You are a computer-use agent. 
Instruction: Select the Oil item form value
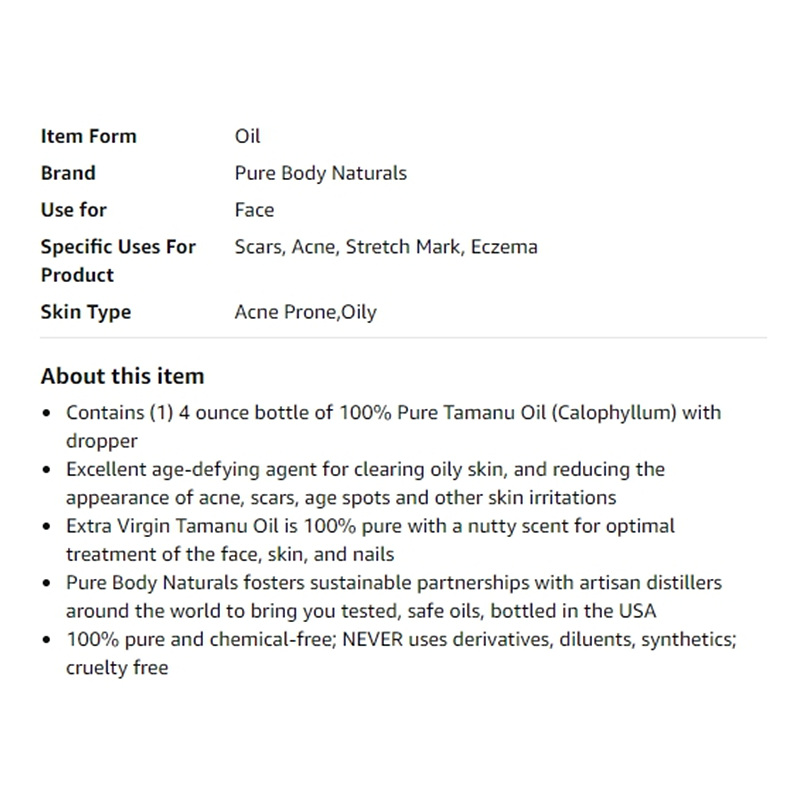point(247,136)
